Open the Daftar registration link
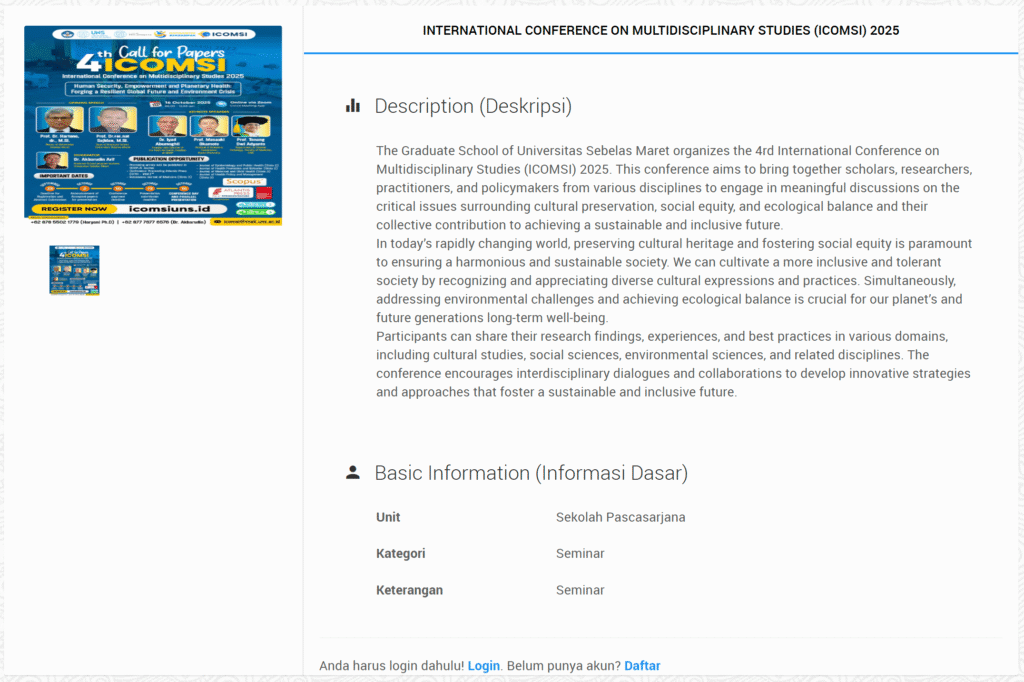 [x=642, y=666]
